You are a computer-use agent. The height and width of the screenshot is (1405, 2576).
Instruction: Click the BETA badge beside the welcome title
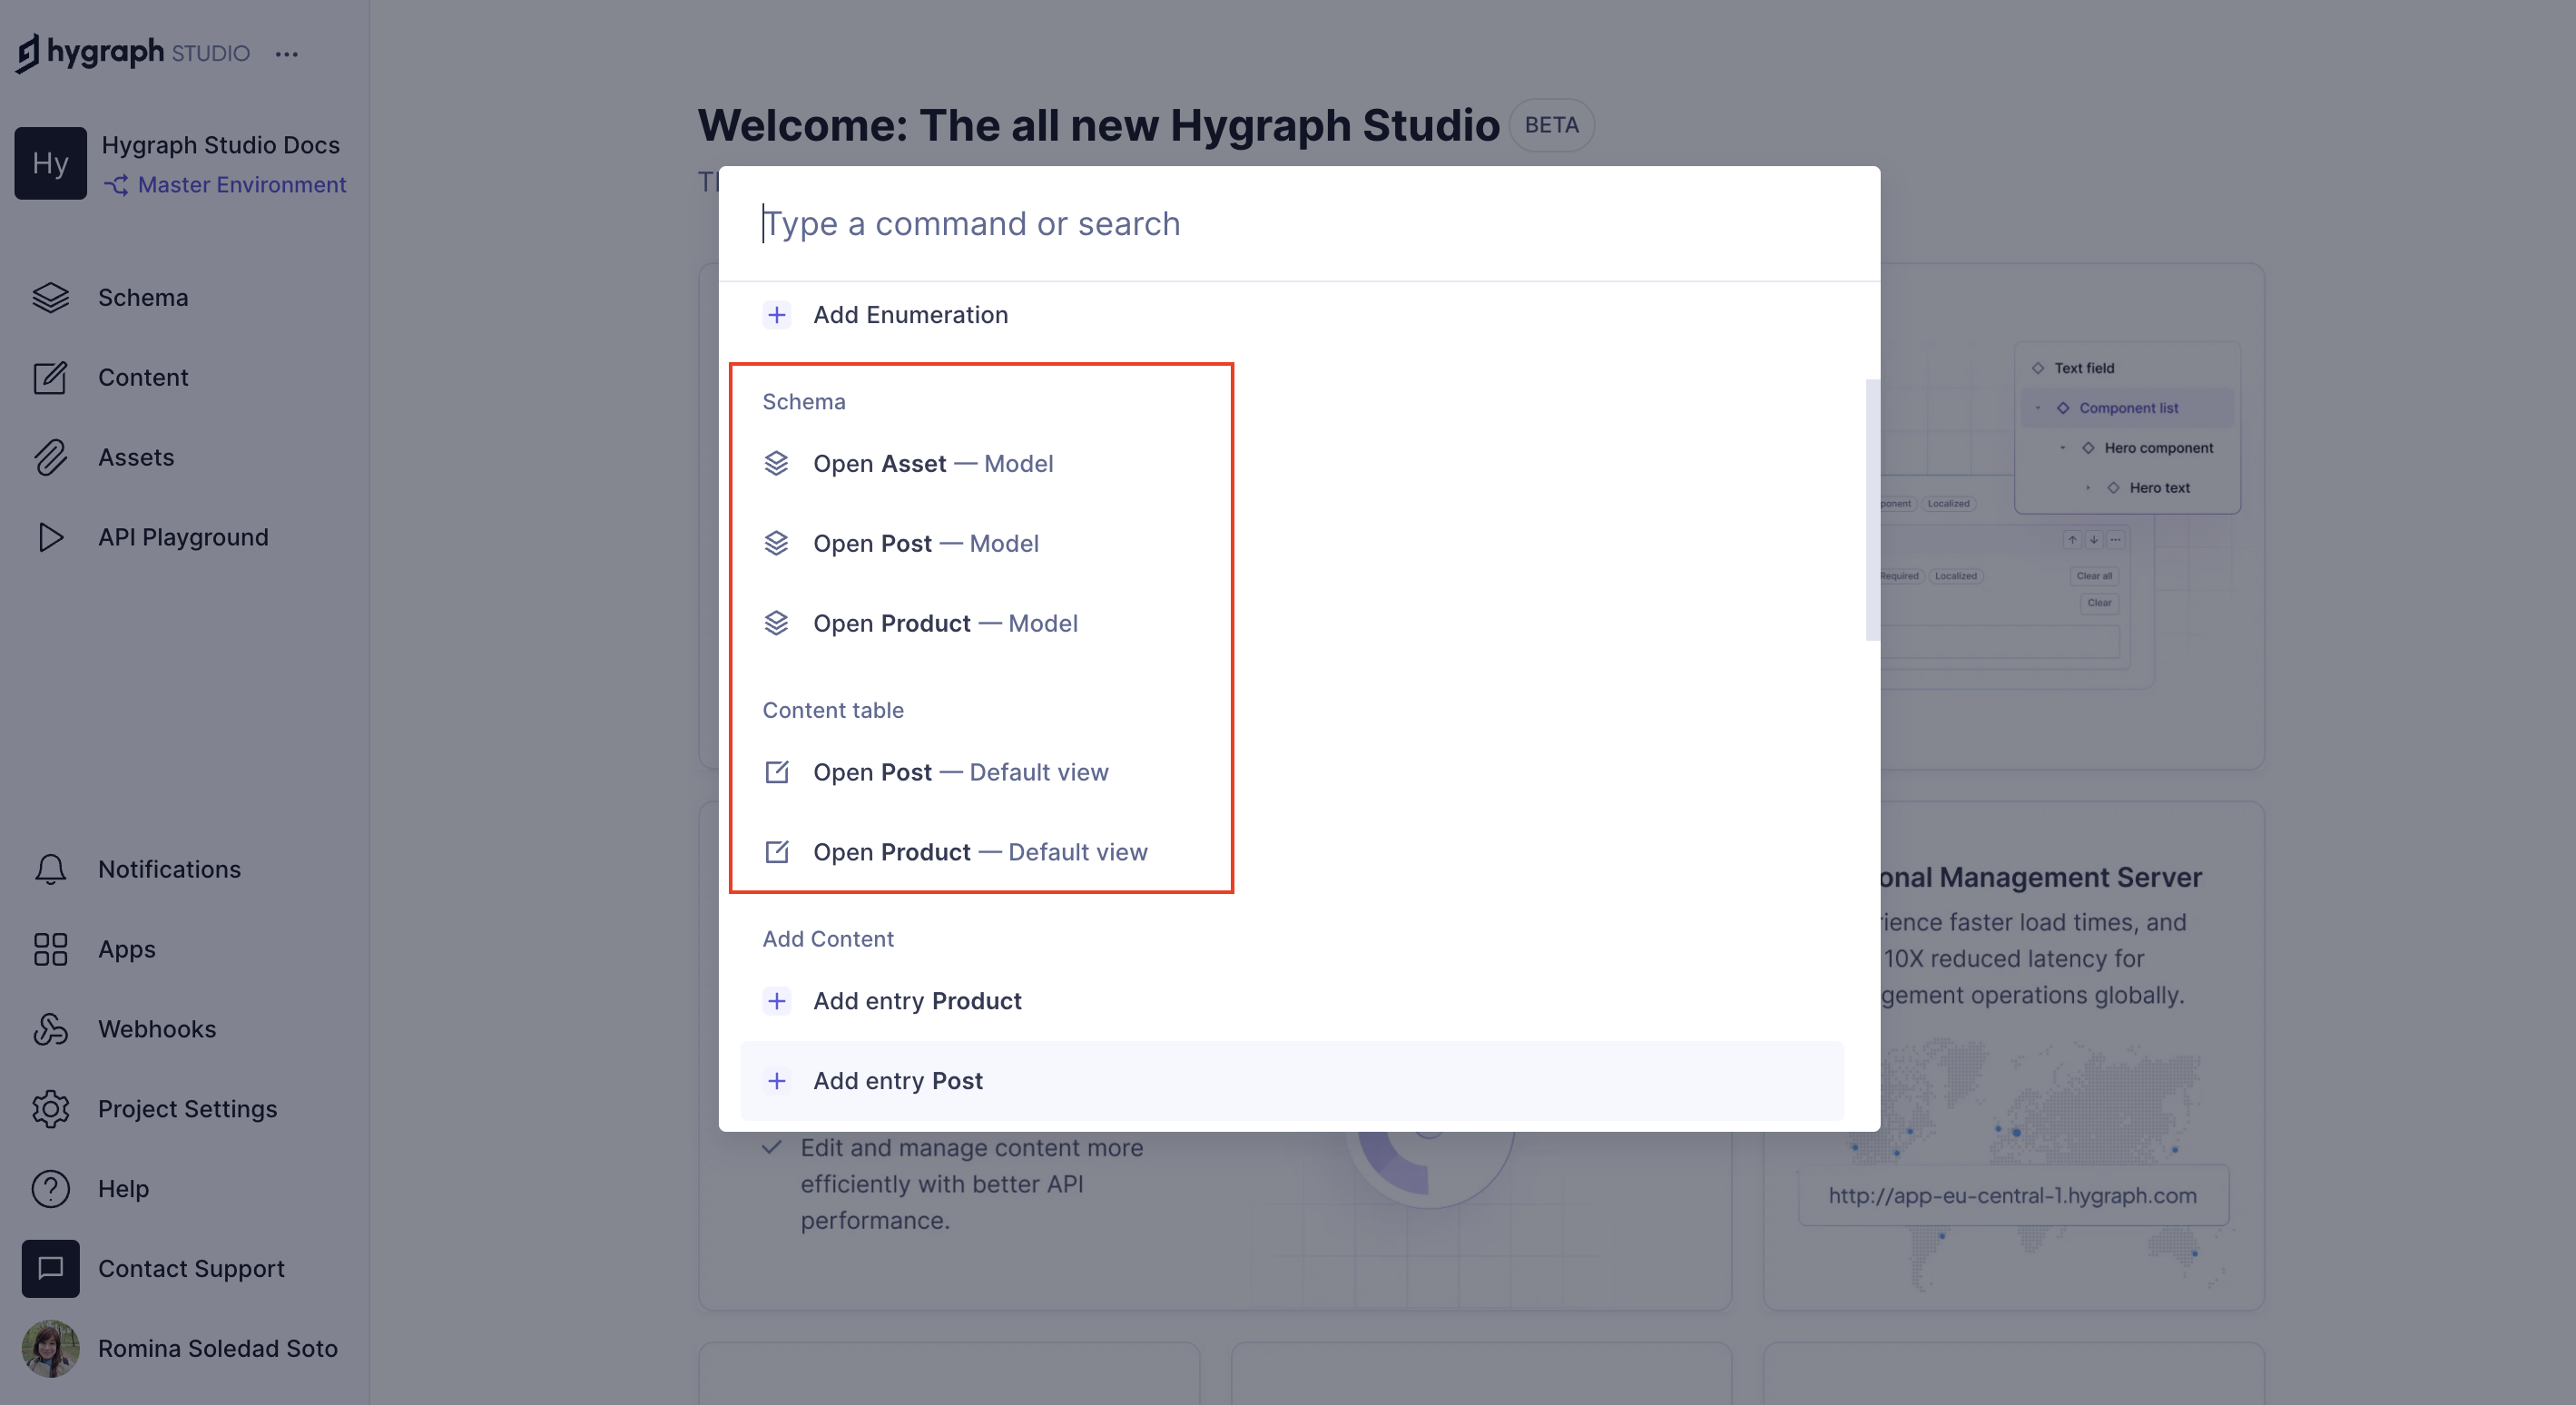[x=1551, y=125]
